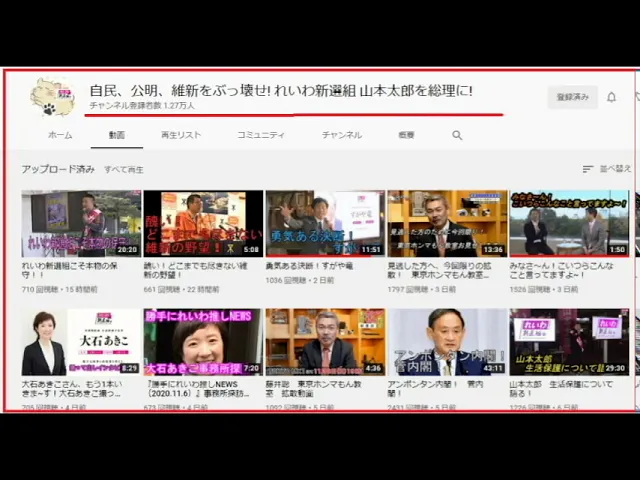The image size is (640, 480).
Task: Click title れいわ新選組こそ本物の保守!!
Action: pyautogui.click(x=70, y=270)
